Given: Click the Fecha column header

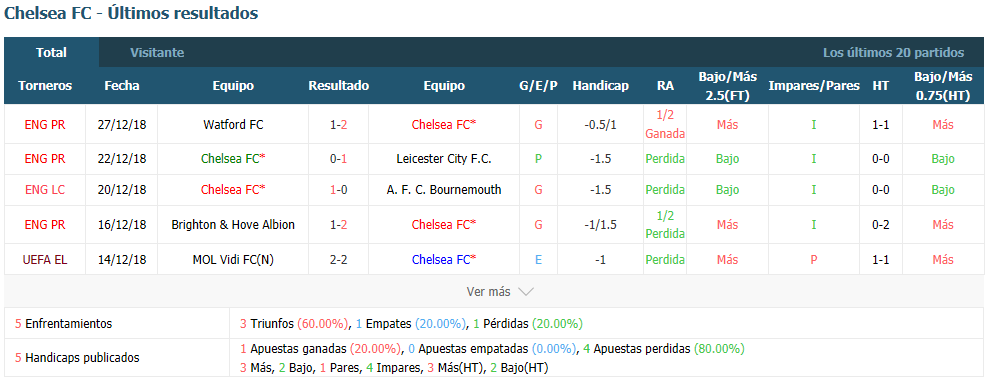Looking at the screenshot, I should pos(122,86).
